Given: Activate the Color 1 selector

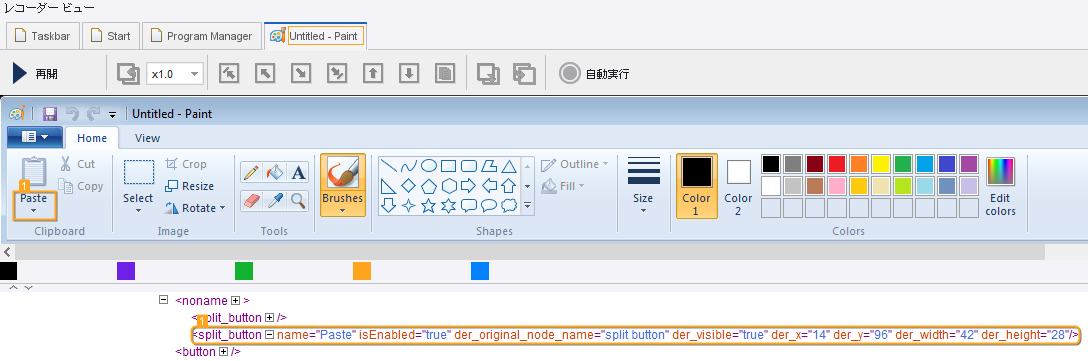Looking at the screenshot, I should [697, 186].
